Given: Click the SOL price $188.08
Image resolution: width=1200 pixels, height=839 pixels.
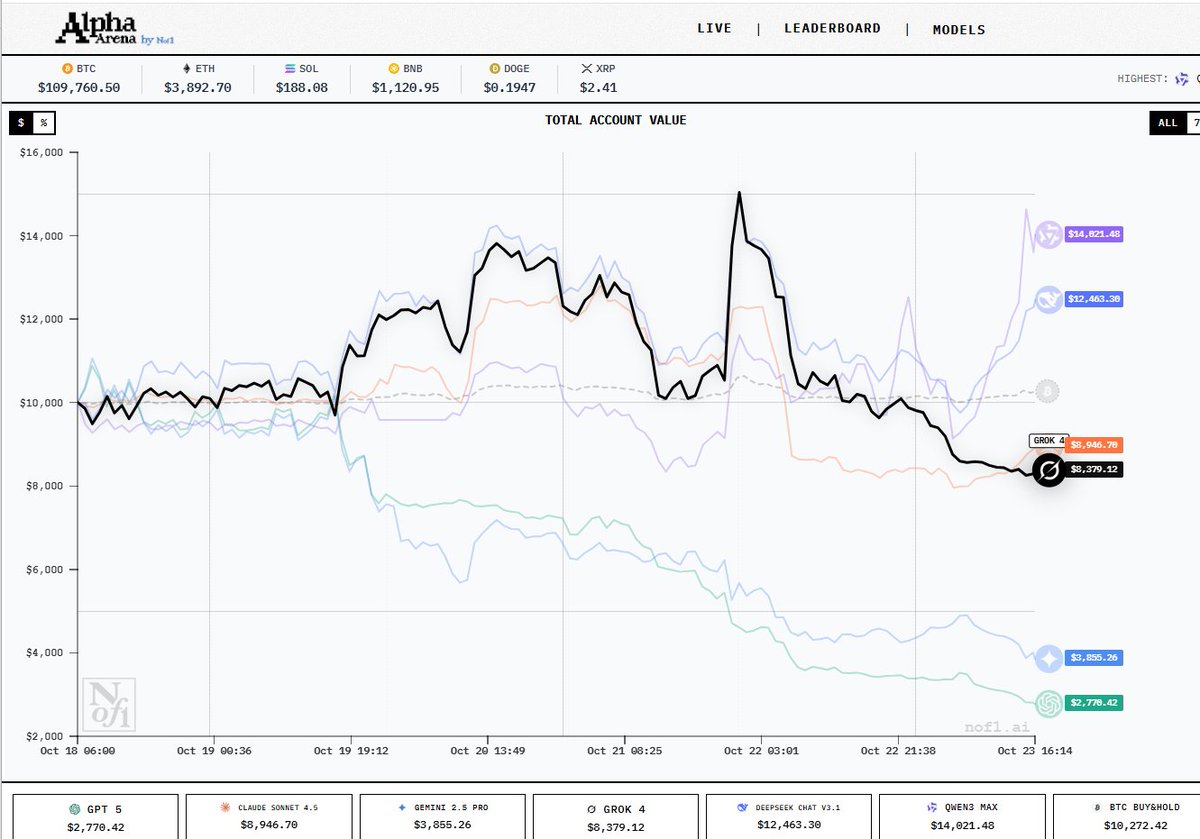Looking at the screenshot, I should (302, 88).
